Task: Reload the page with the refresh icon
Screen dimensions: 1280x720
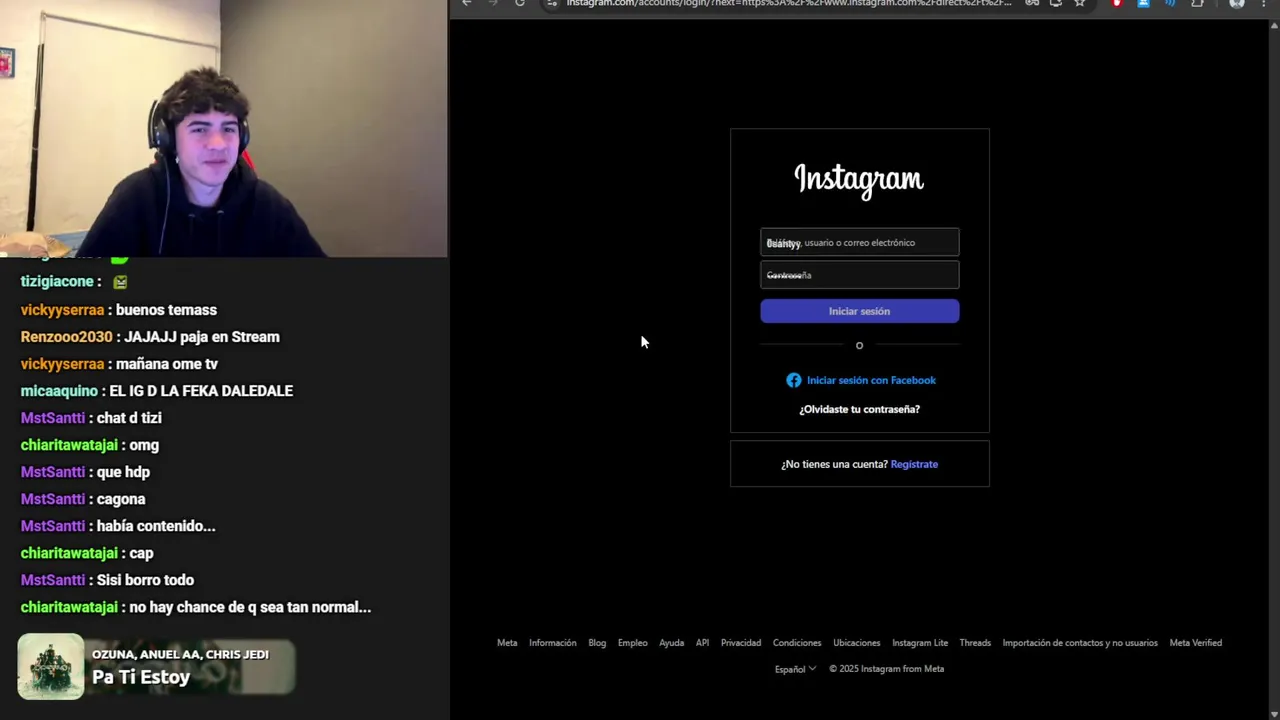Action: 520,4
